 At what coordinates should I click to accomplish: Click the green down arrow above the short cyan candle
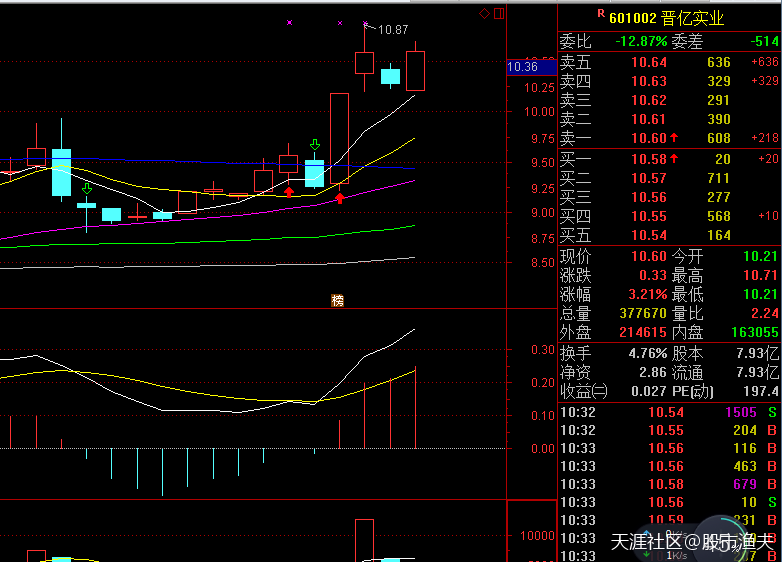pos(87,188)
